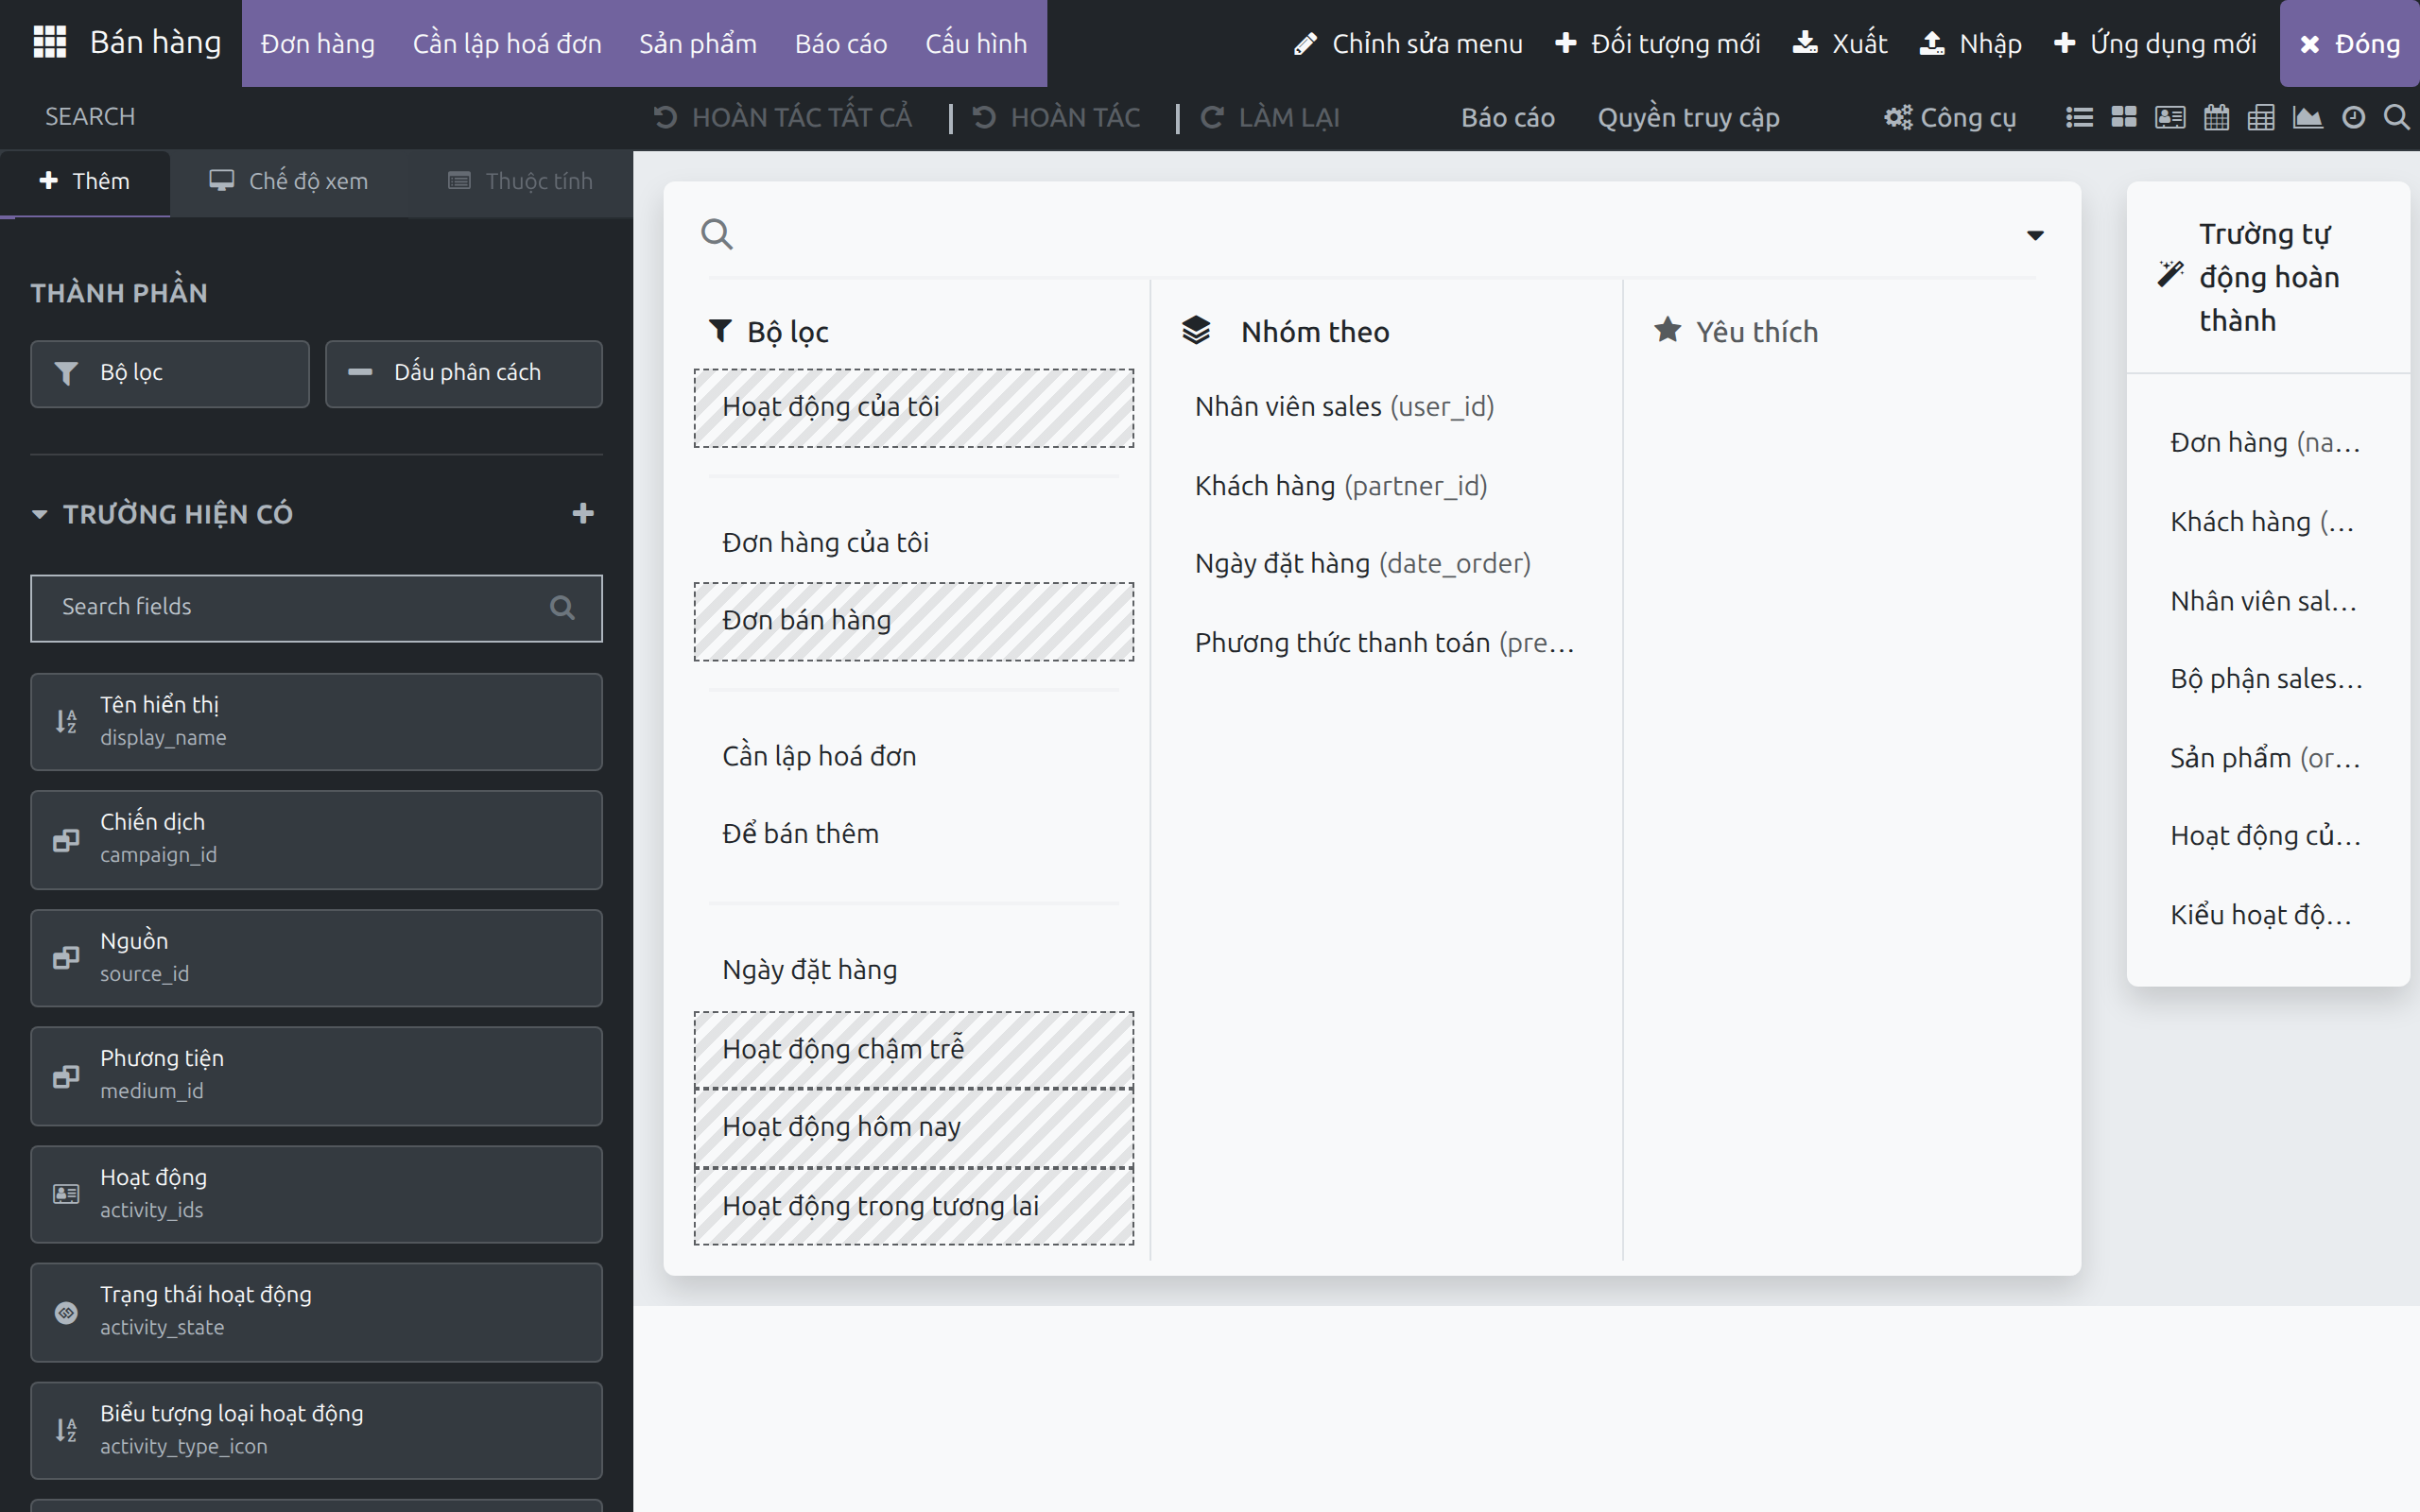The width and height of the screenshot is (2420, 1512).
Task: Open the Công cụ tools menu
Action: 1949,117
